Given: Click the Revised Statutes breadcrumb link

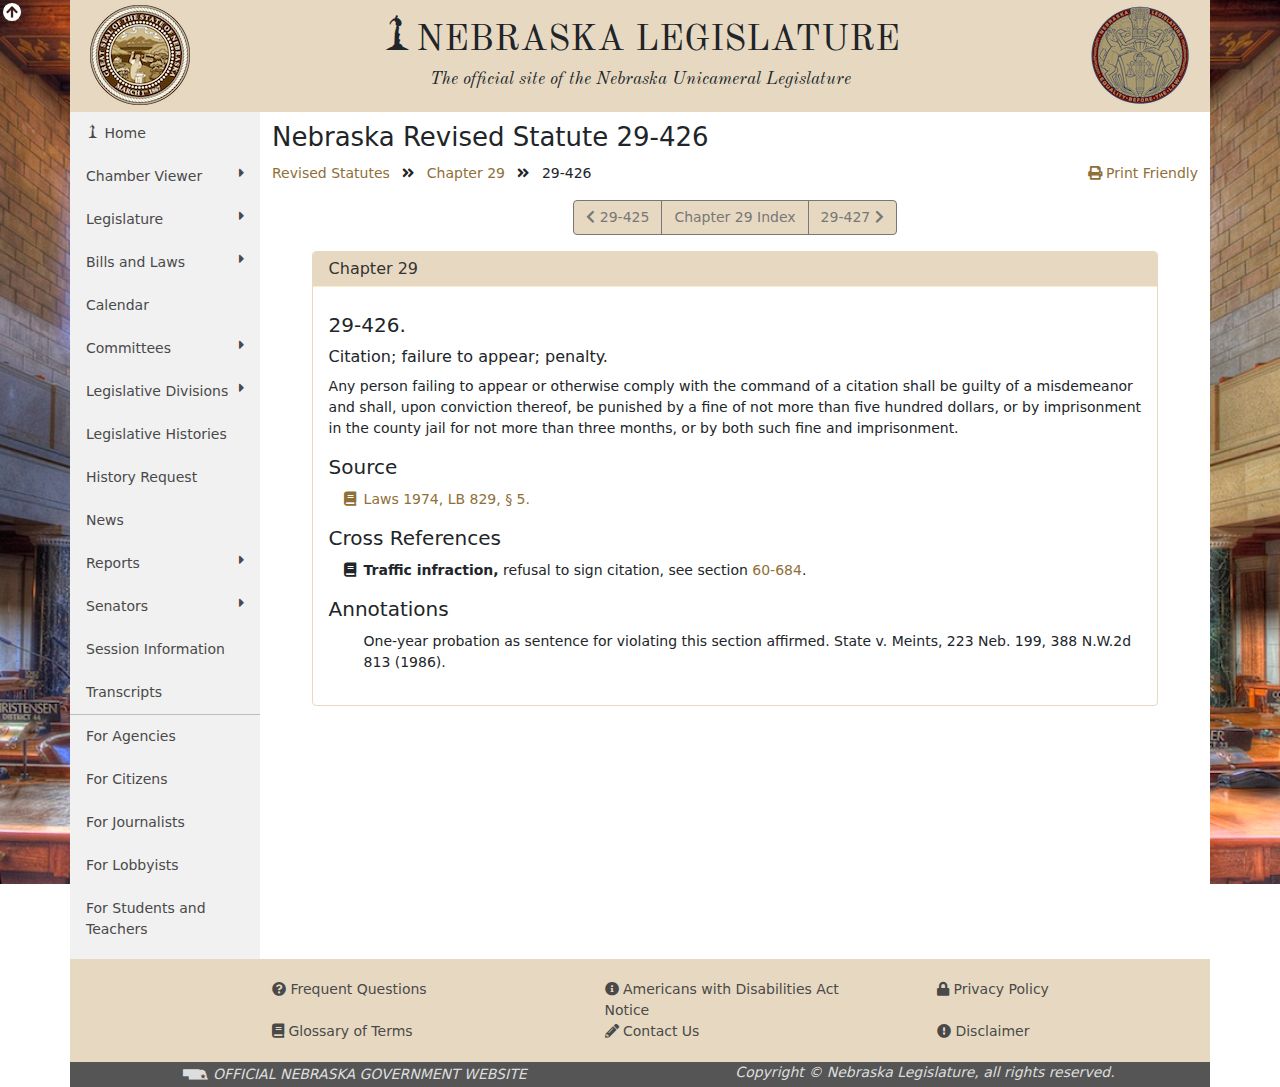Looking at the screenshot, I should point(331,173).
